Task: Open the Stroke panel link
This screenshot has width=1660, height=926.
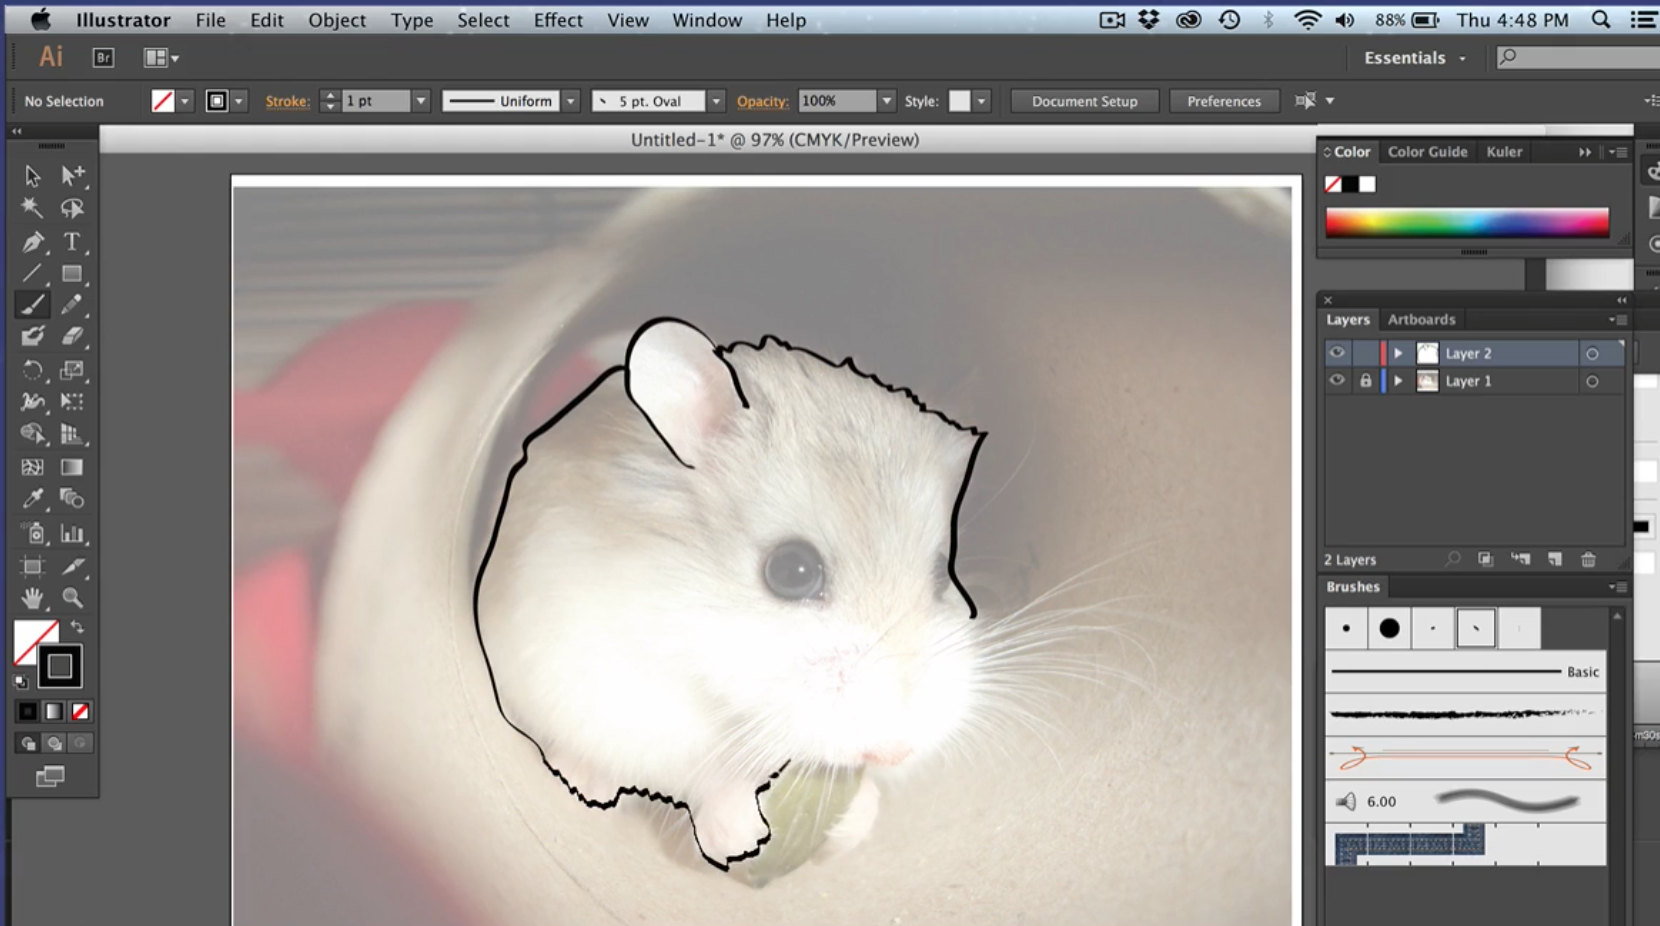Action: pyautogui.click(x=287, y=101)
